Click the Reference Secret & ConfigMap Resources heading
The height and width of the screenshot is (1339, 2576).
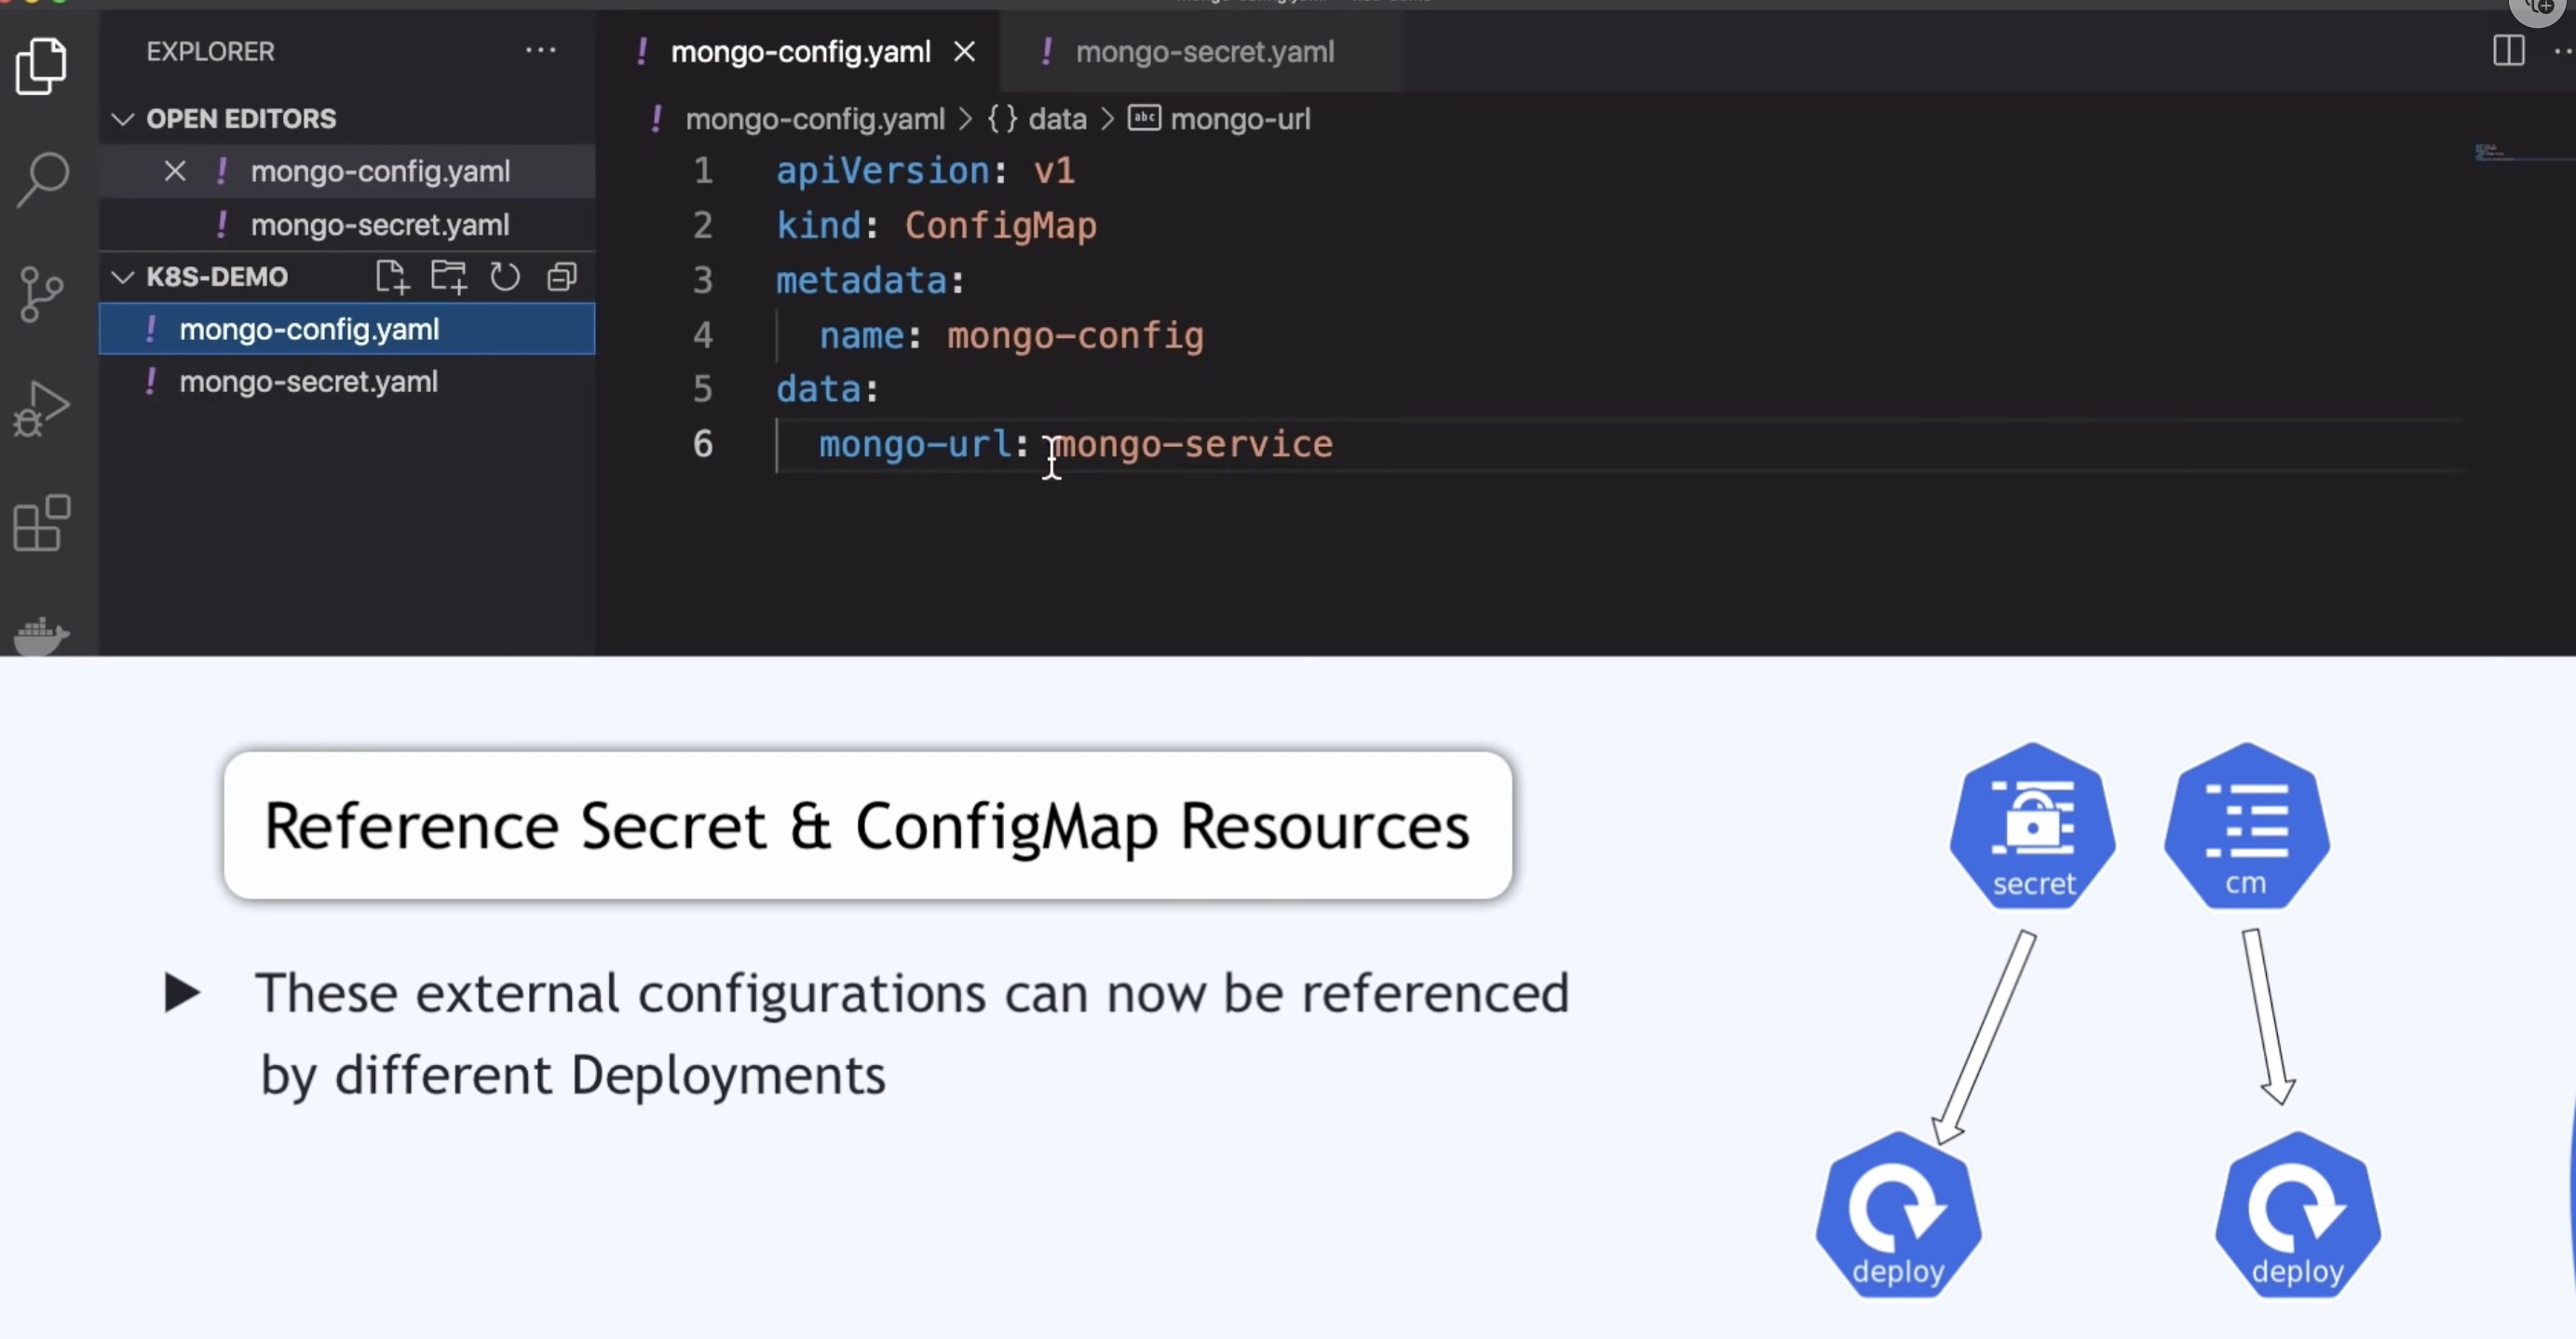tap(867, 826)
